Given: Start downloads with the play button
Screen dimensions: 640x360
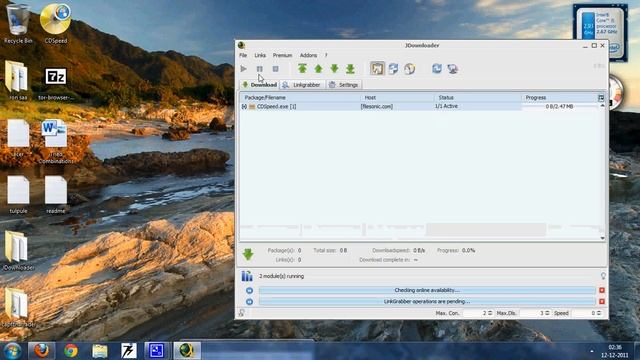Looking at the screenshot, I should pyautogui.click(x=244, y=69).
